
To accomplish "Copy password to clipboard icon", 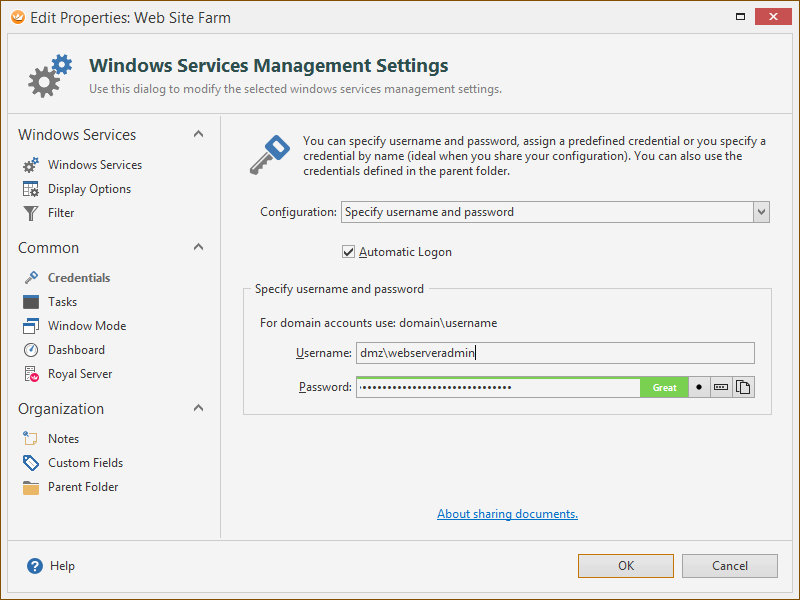I will 743,387.
